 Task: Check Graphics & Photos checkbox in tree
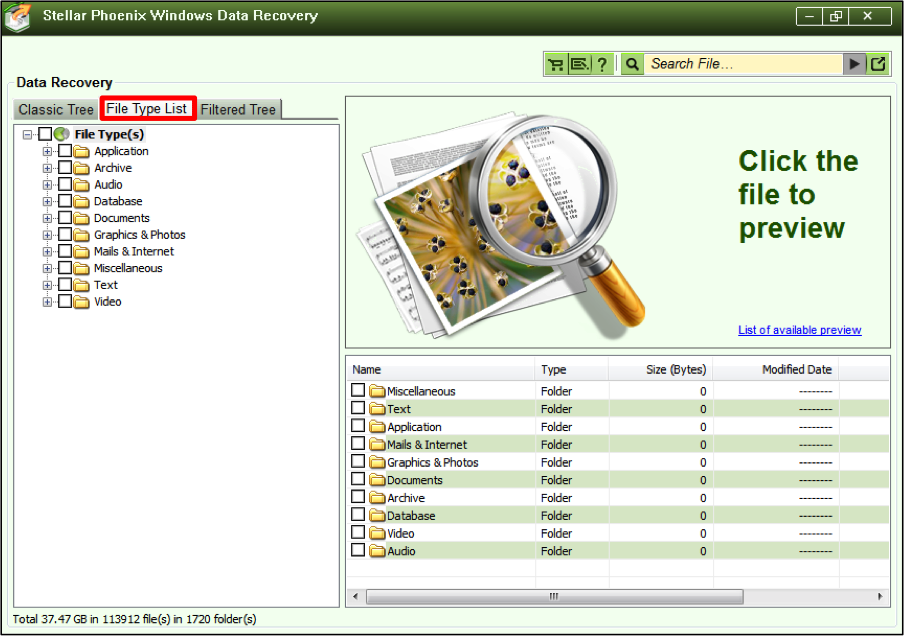65,235
